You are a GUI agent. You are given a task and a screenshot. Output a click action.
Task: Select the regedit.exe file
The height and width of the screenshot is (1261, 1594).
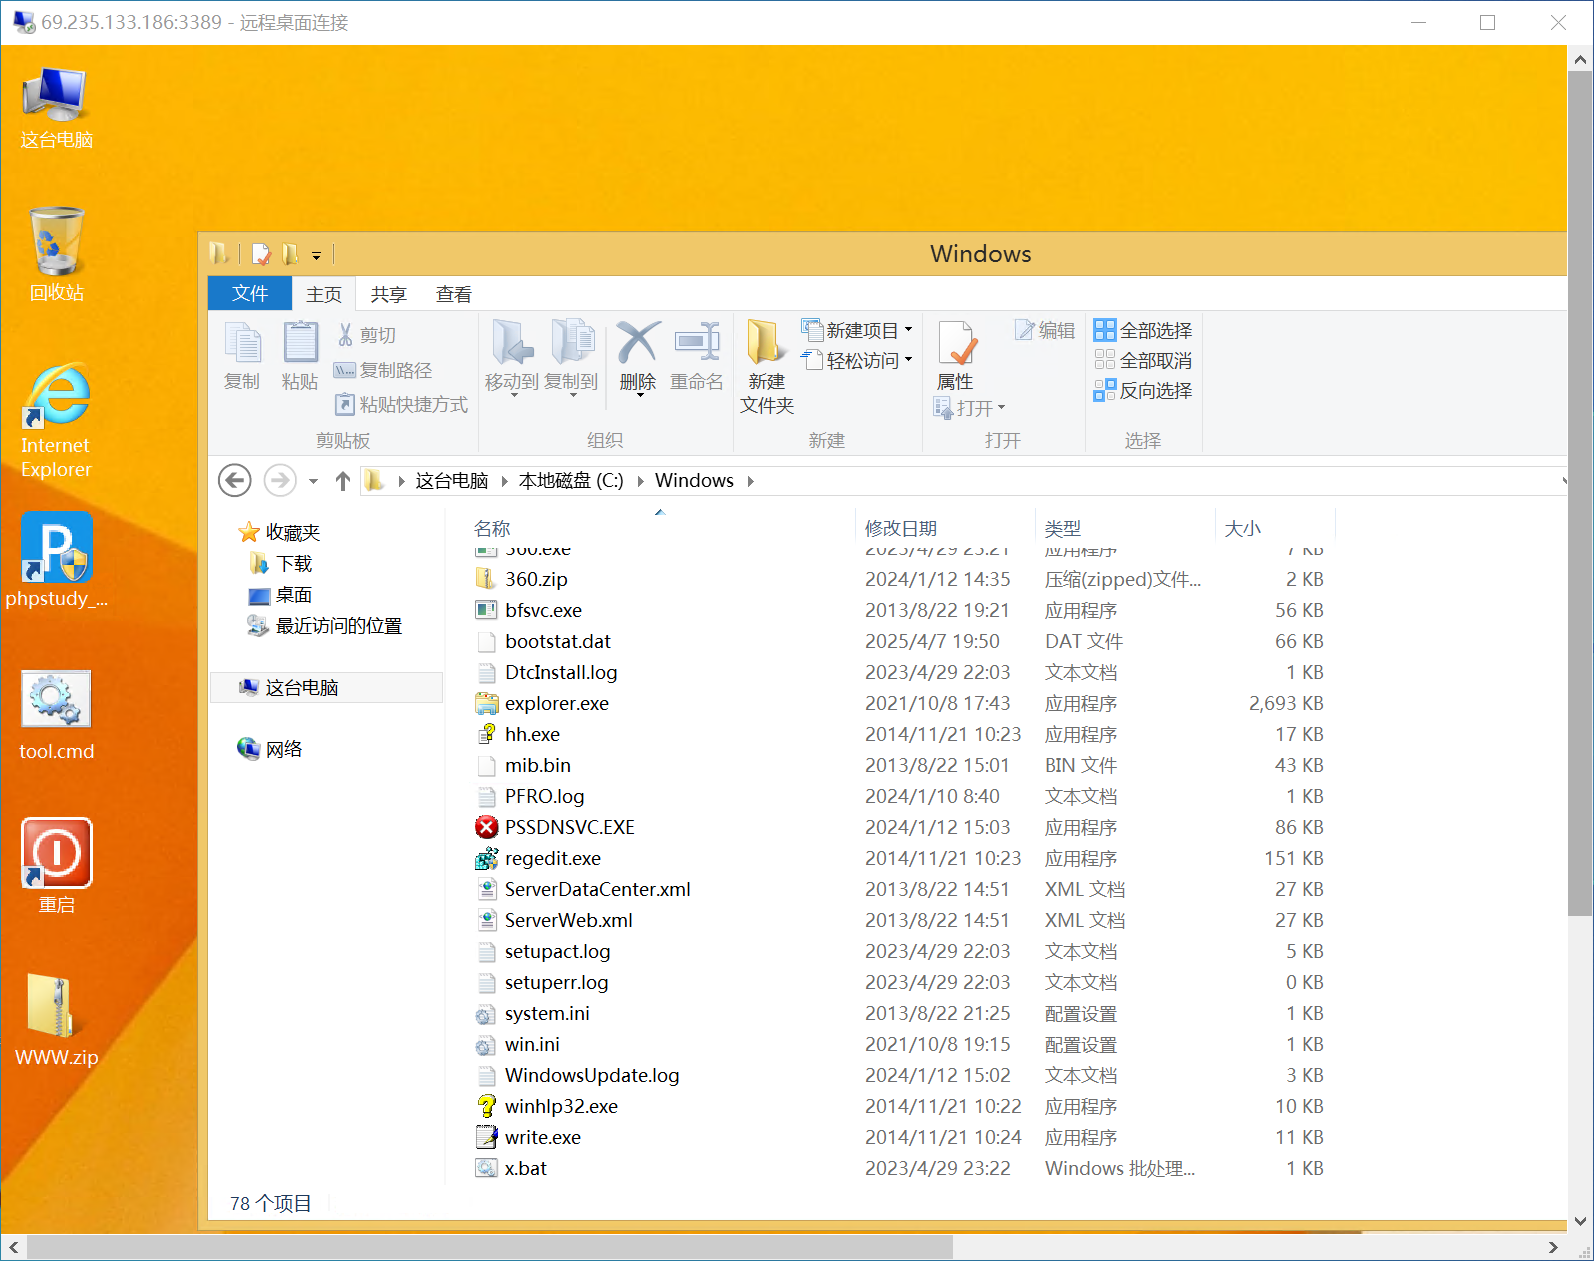pyautogui.click(x=552, y=858)
